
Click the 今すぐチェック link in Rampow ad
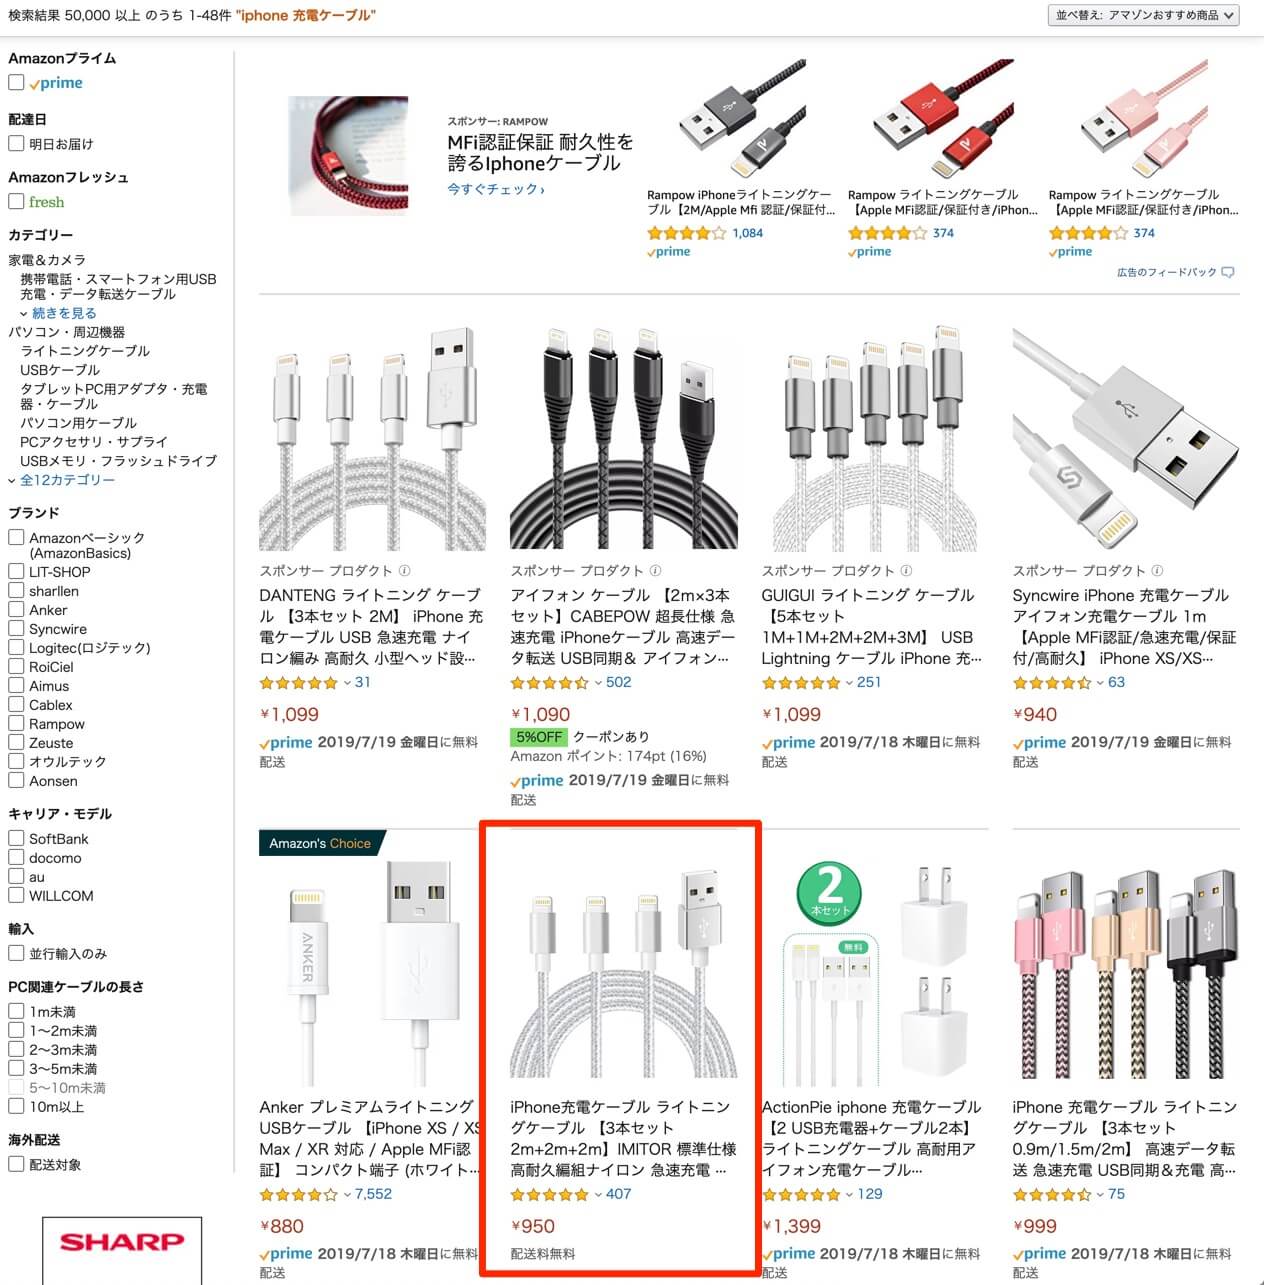pos(496,189)
